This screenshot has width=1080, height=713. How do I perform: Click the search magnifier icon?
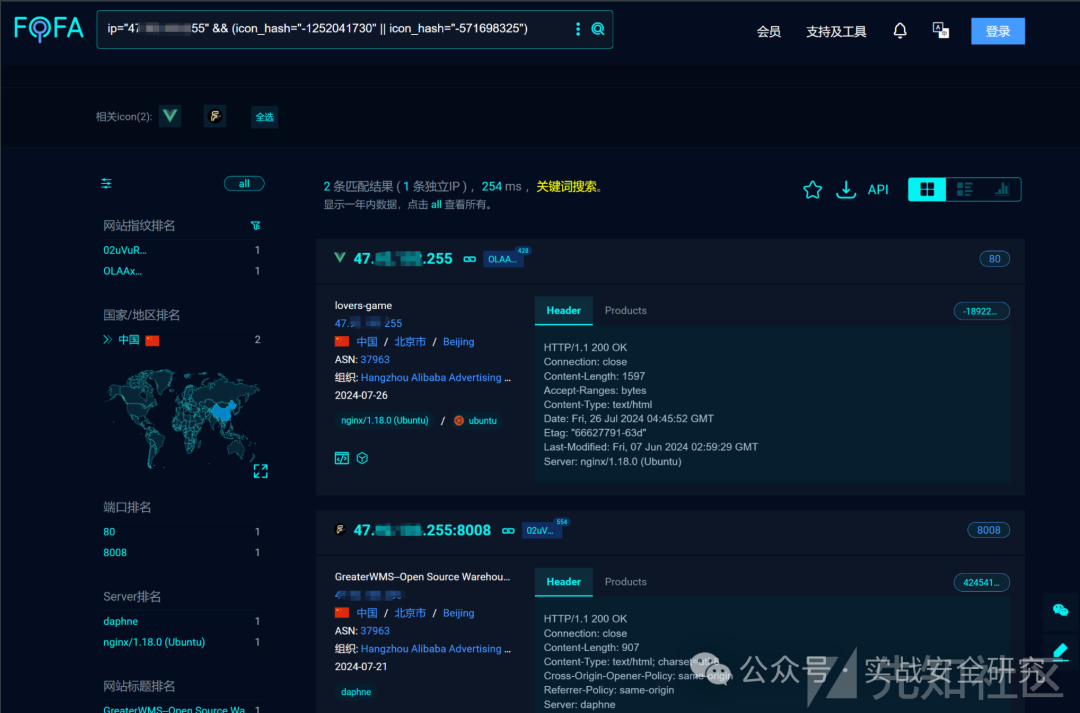598,29
